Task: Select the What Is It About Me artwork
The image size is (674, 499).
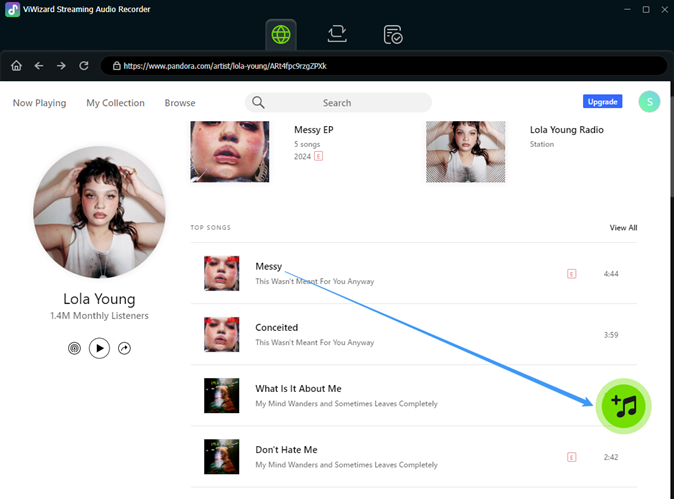Action: [x=221, y=395]
